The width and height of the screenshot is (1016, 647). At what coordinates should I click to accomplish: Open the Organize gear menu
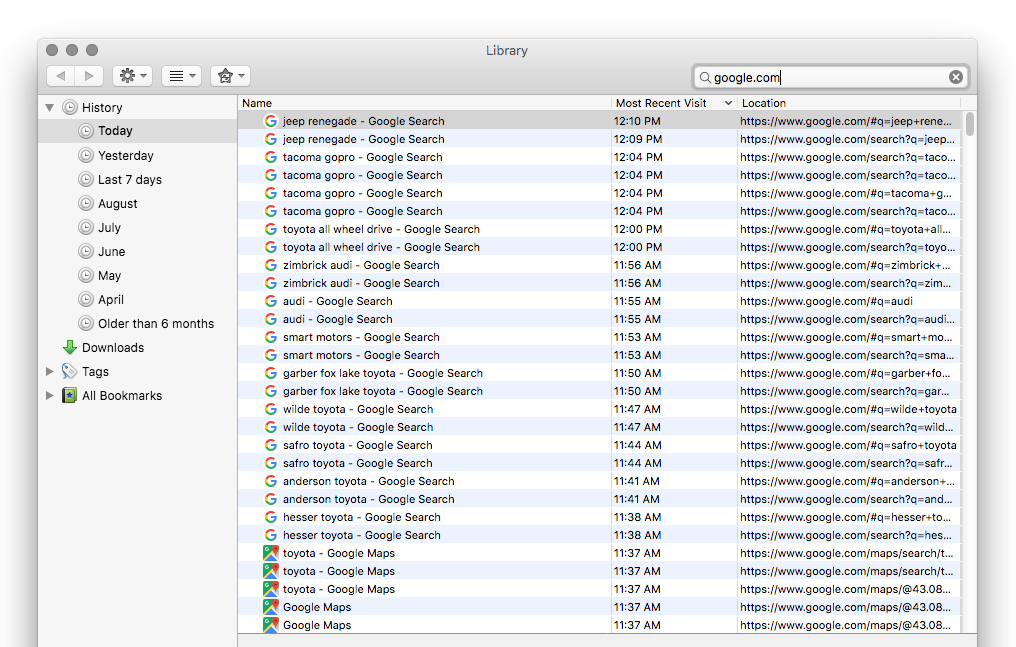[x=132, y=76]
